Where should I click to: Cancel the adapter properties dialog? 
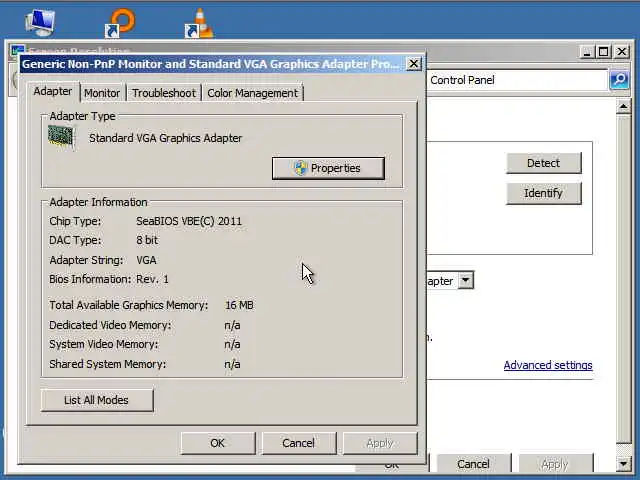click(299, 443)
